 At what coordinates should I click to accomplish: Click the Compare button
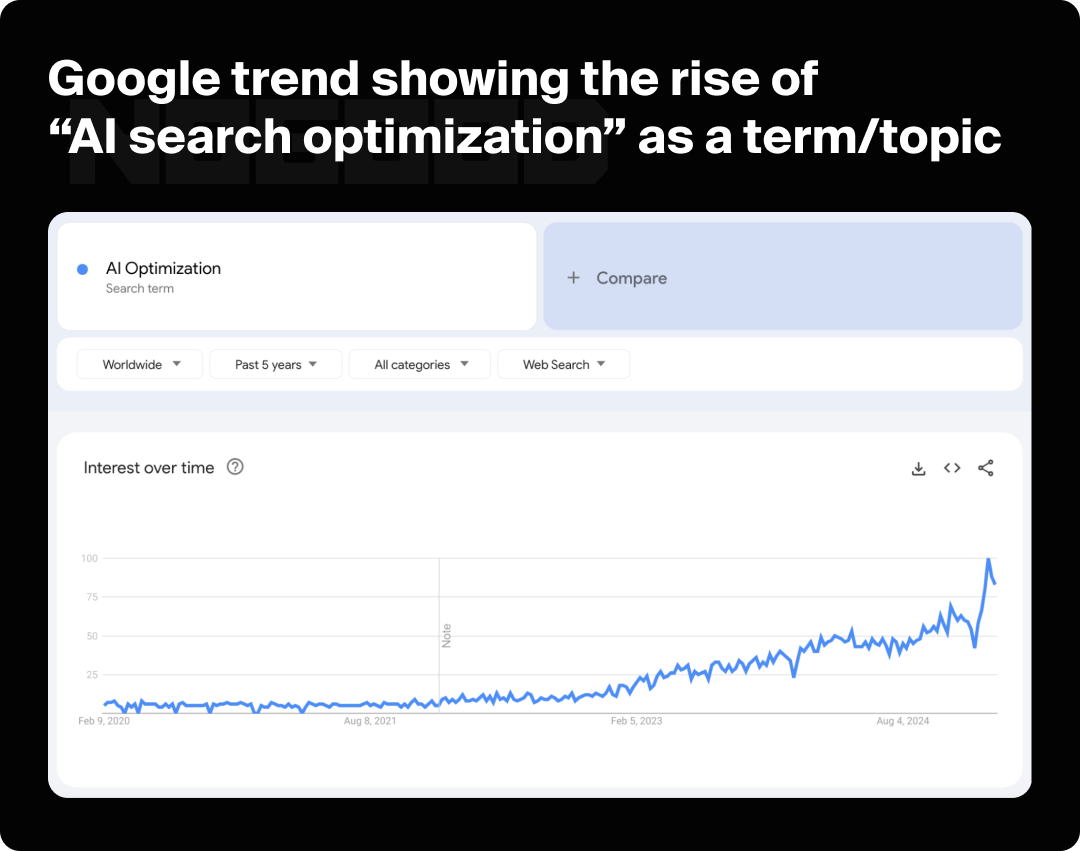pos(631,278)
